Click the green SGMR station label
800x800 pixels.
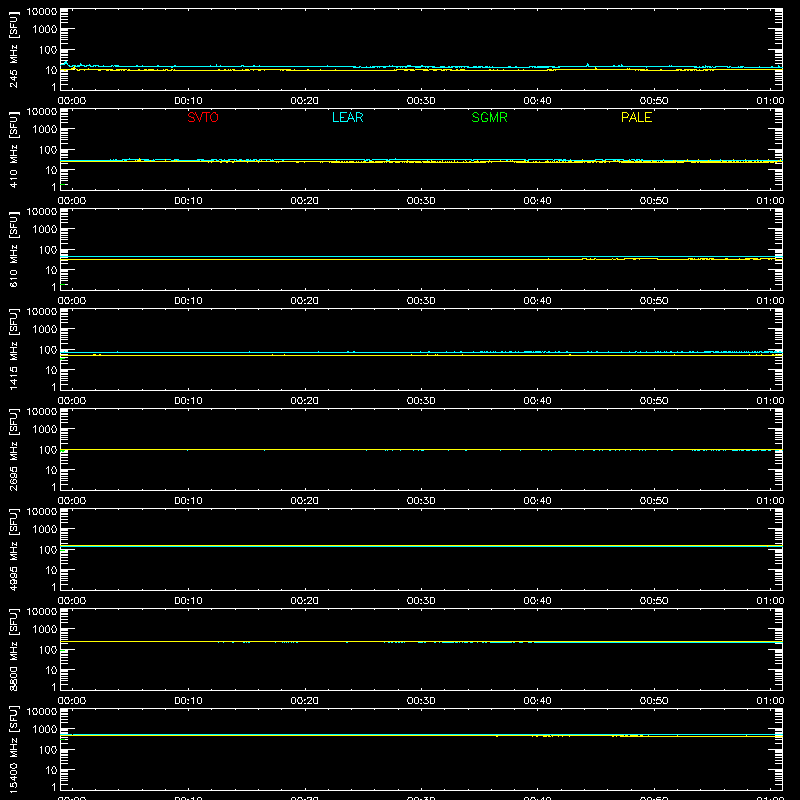(489, 117)
